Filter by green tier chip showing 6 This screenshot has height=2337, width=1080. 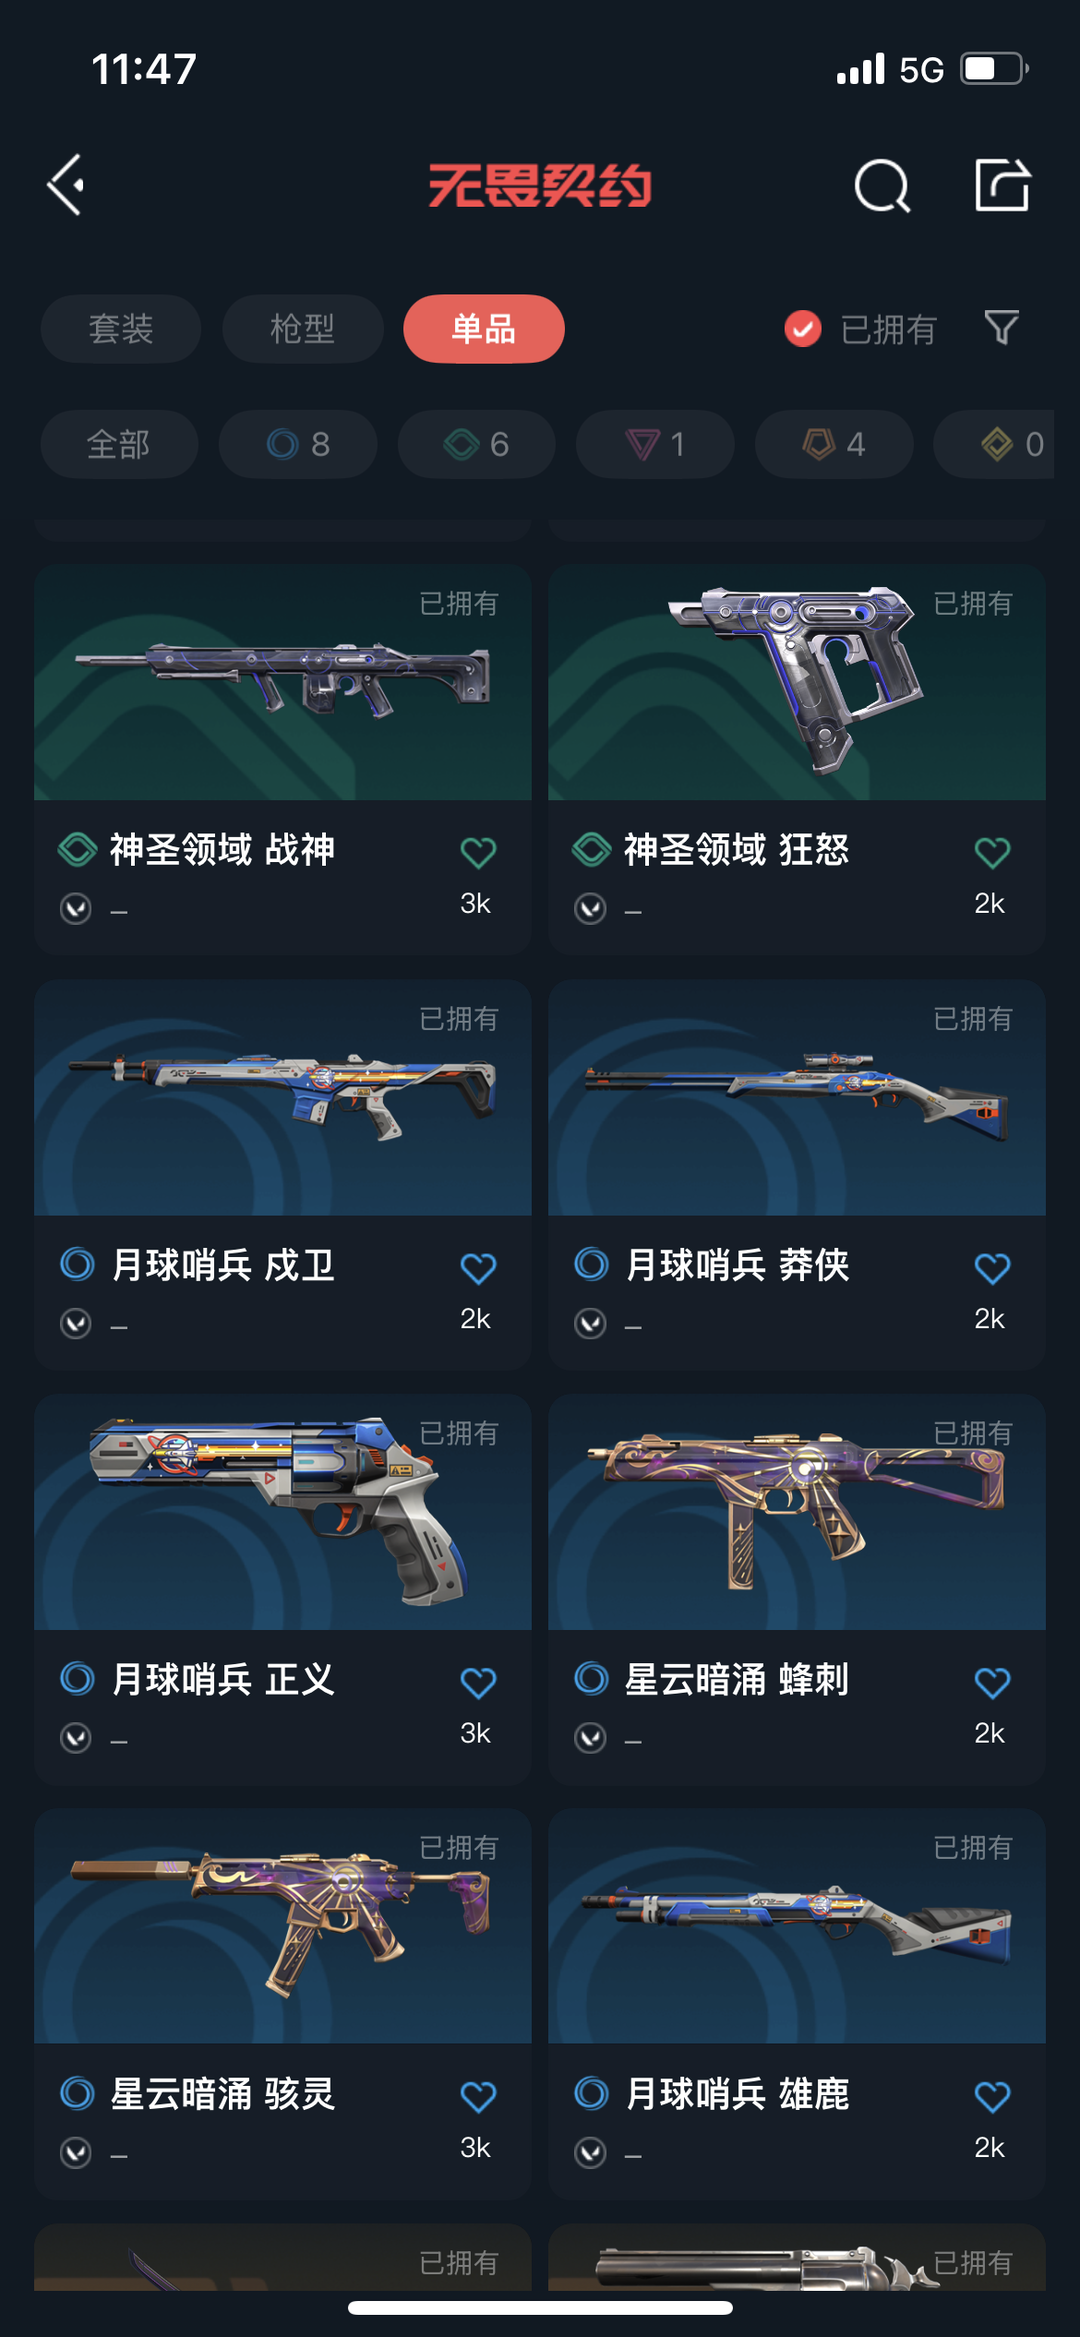point(476,444)
